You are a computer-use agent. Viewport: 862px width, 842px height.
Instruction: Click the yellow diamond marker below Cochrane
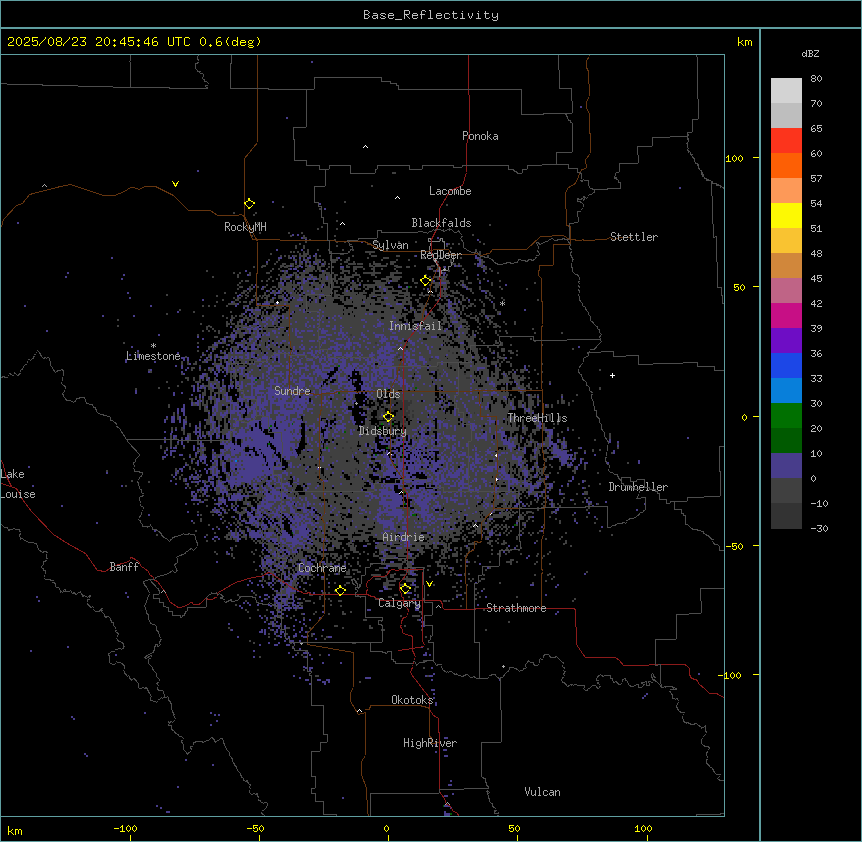(340, 590)
